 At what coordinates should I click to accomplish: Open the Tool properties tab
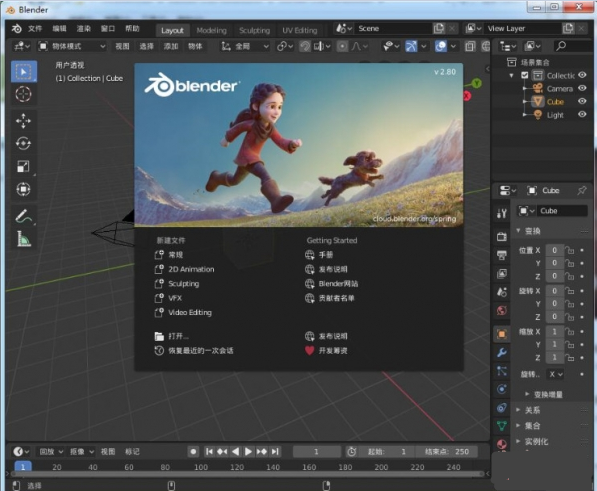tap(502, 213)
